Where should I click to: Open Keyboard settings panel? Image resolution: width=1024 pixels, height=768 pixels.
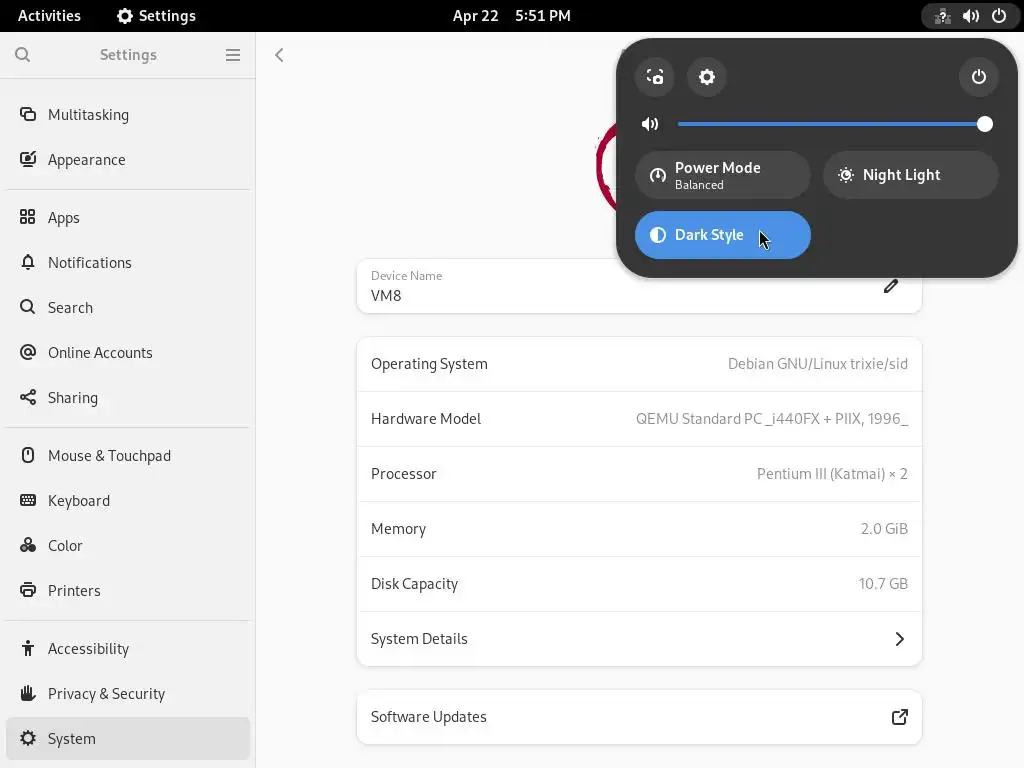coord(128,501)
